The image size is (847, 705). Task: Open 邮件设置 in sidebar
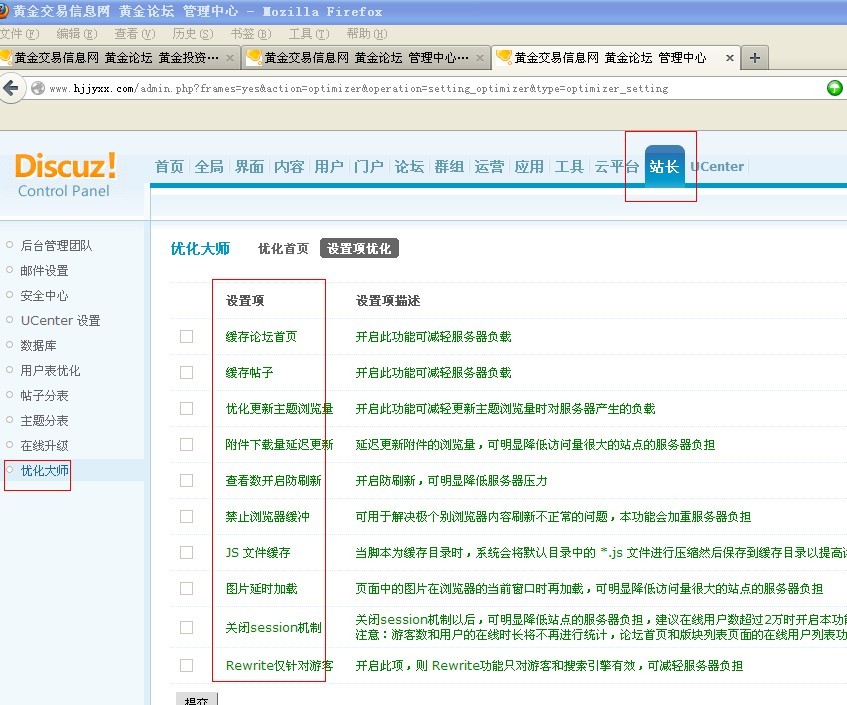pyautogui.click(x=44, y=271)
